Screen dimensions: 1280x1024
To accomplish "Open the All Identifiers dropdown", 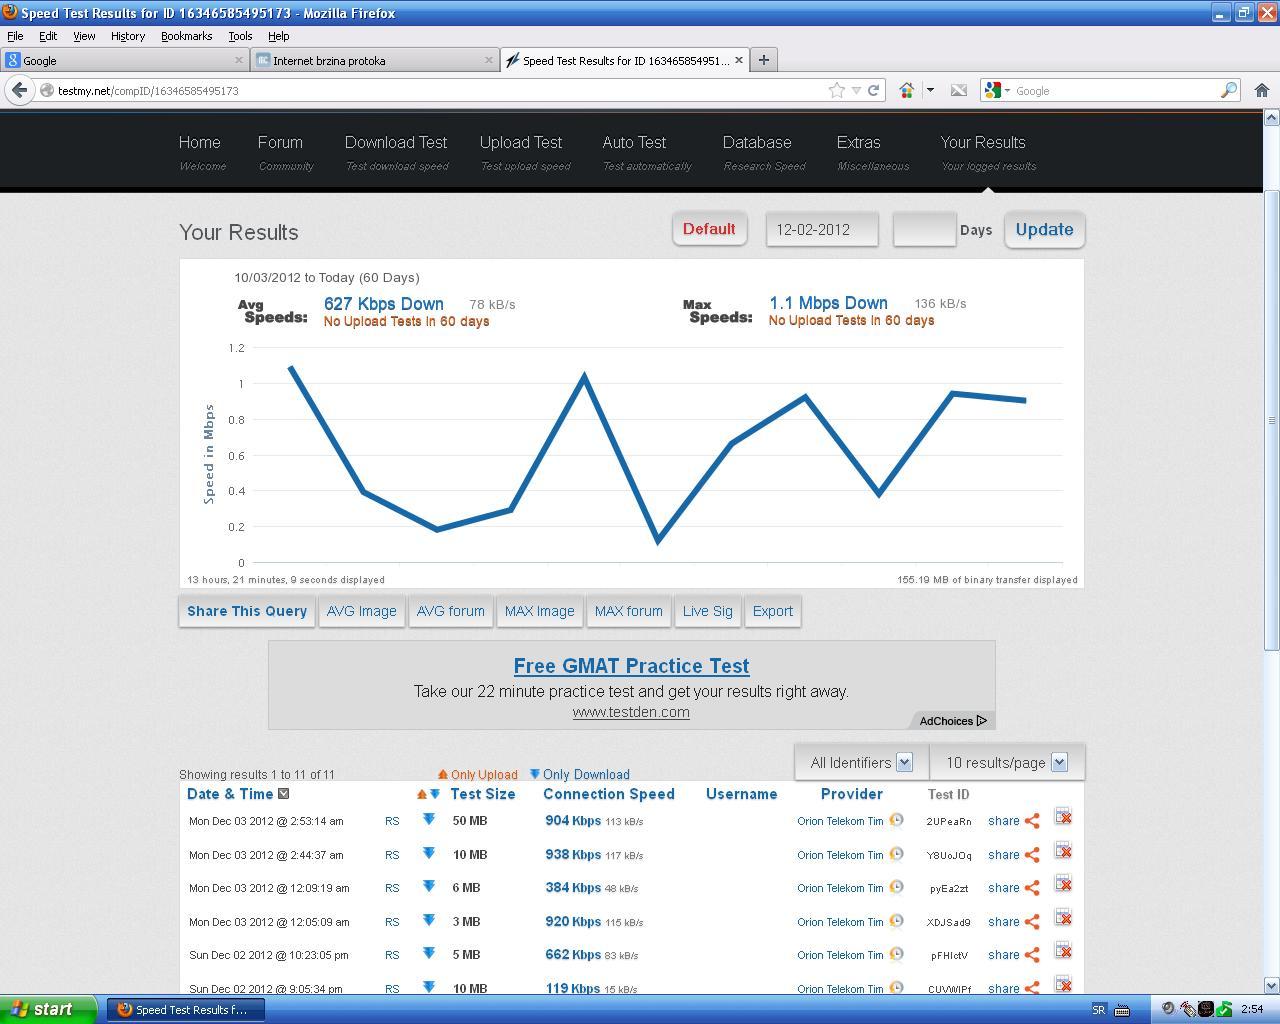I will (x=861, y=762).
